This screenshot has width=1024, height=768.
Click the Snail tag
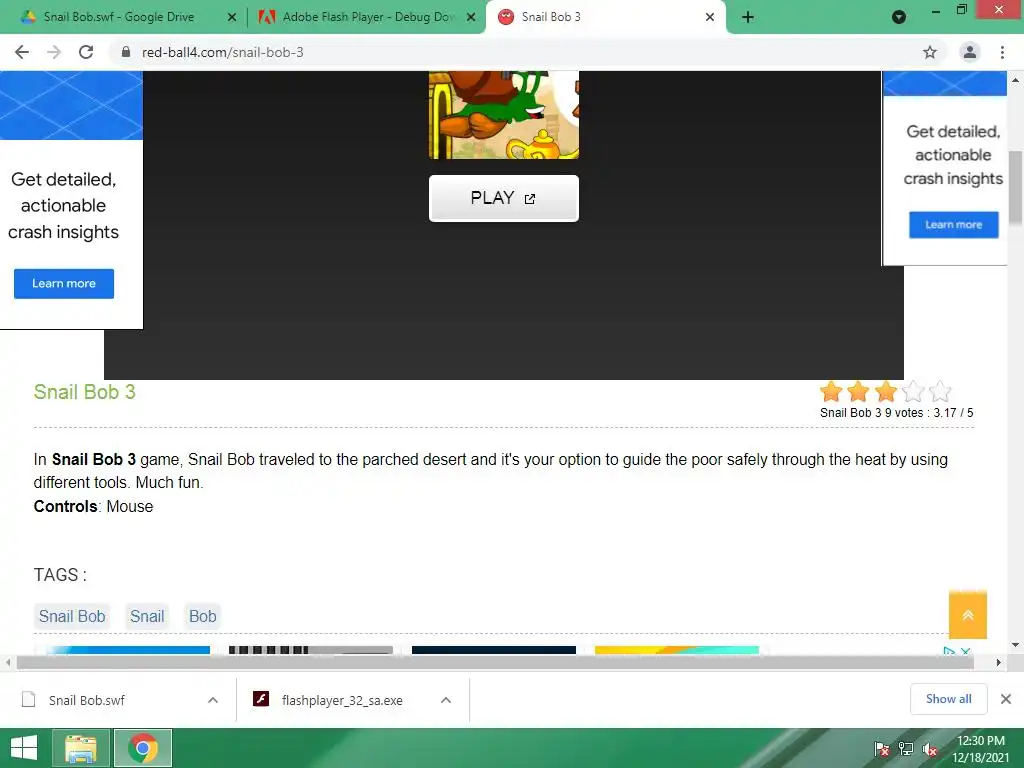[147, 616]
